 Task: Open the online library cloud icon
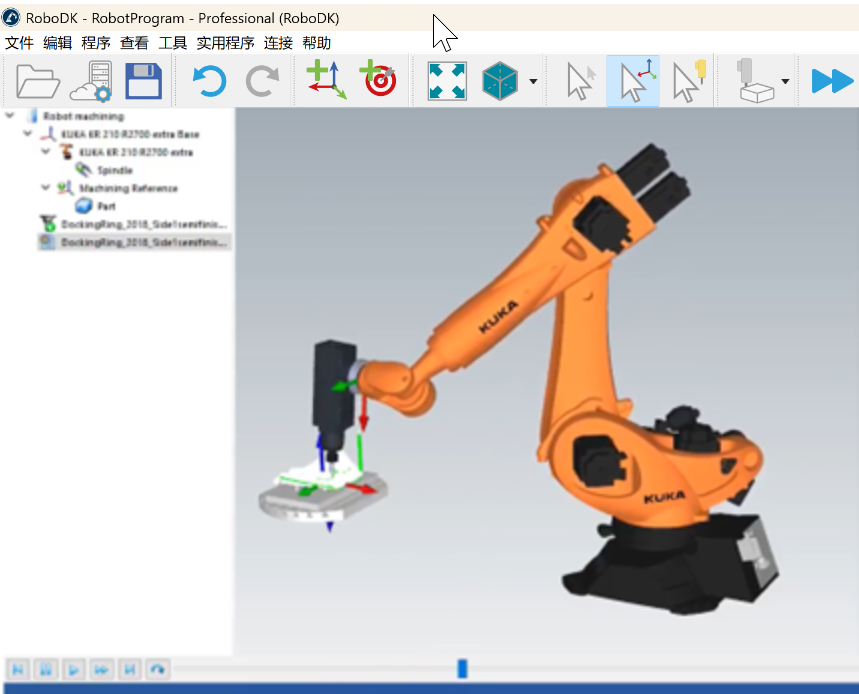(91, 81)
